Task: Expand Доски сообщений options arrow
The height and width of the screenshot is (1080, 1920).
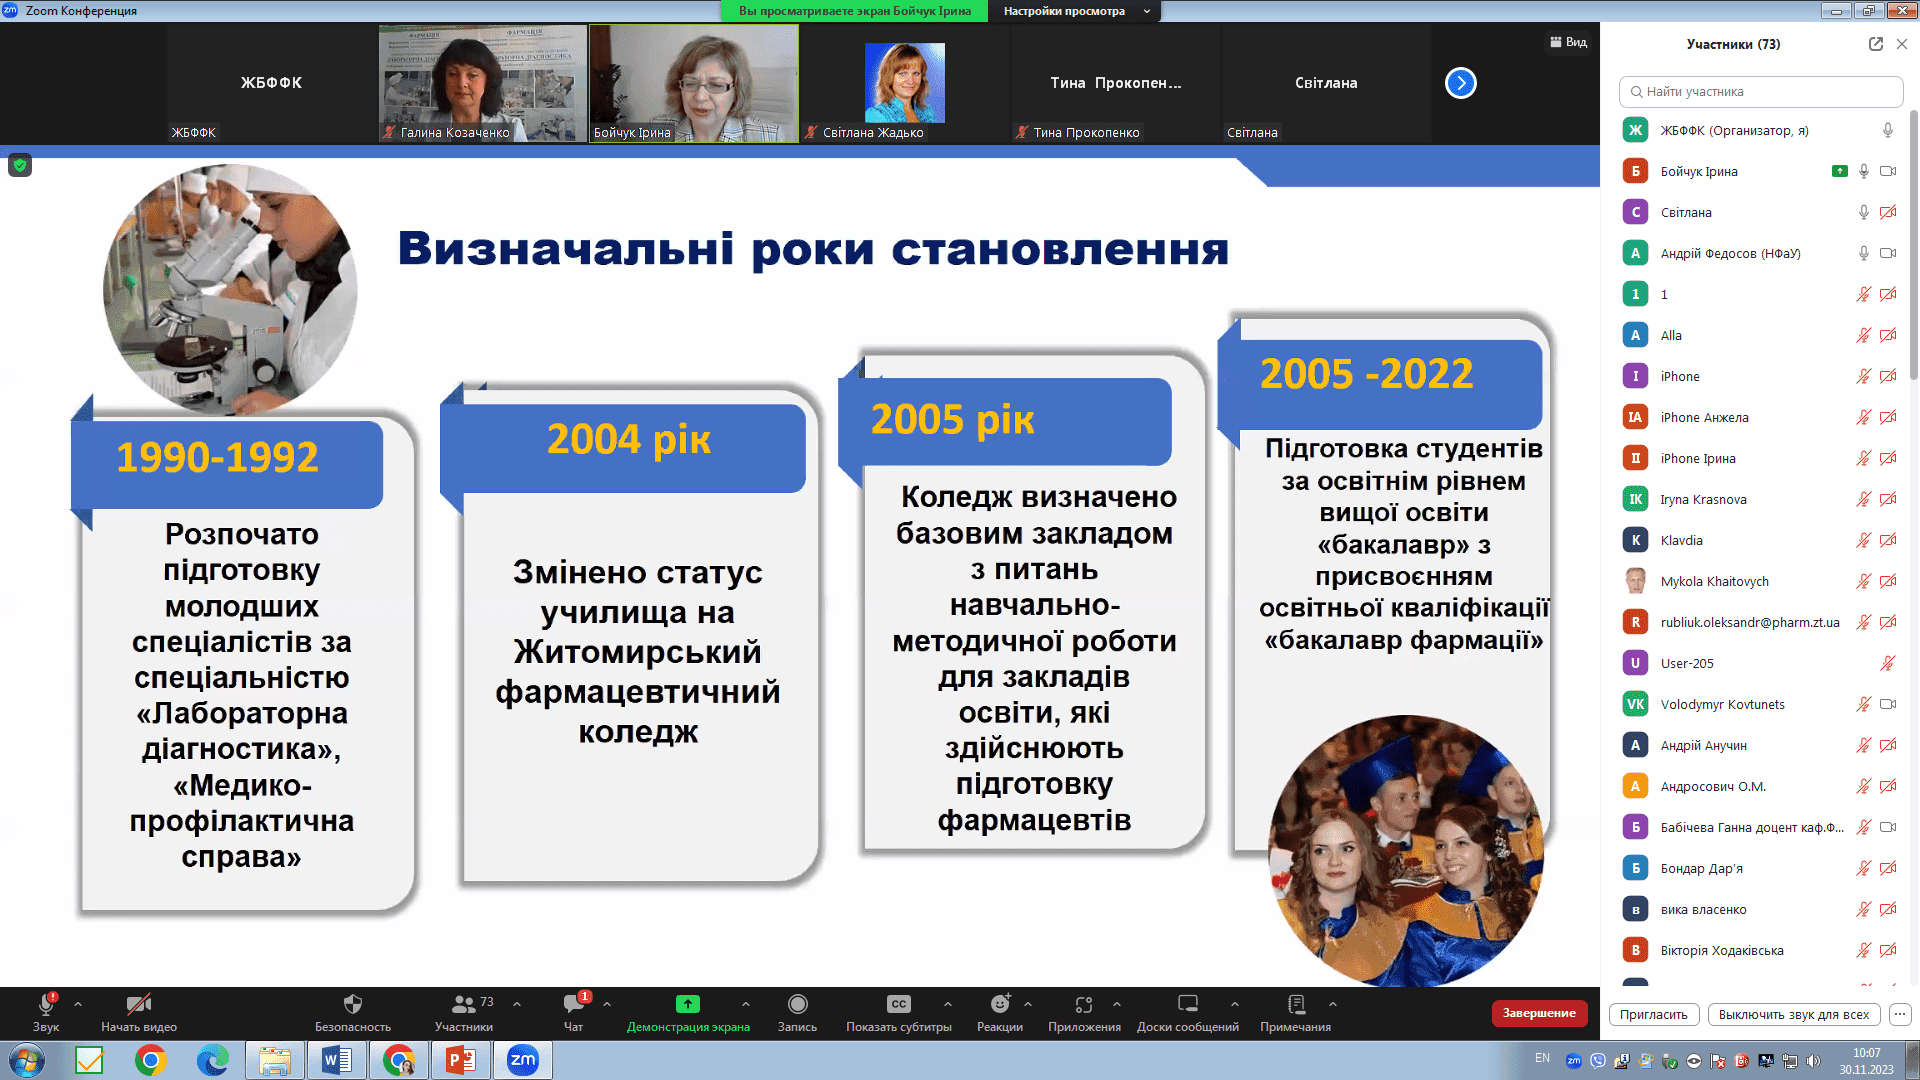Action: coord(1235,1004)
